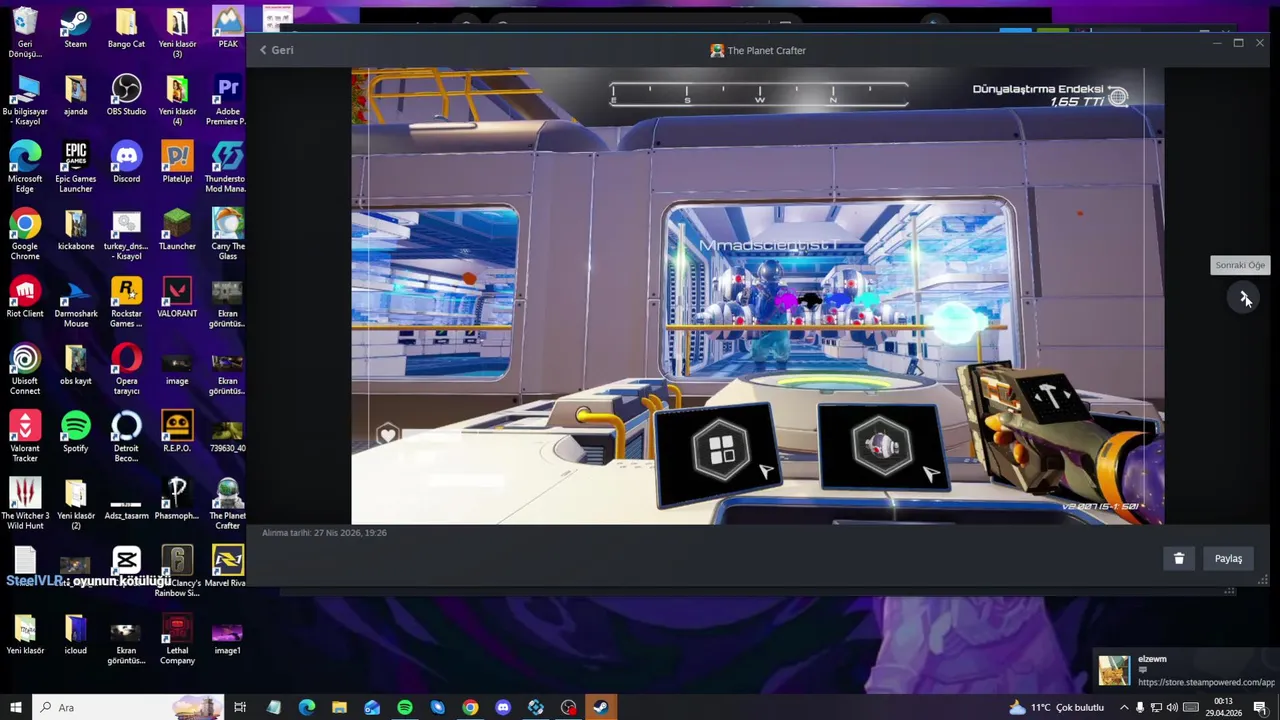Open the Bu bilgisayar shortcut
The height and width of the screenshot is (720, 1280).
(25, 100)
